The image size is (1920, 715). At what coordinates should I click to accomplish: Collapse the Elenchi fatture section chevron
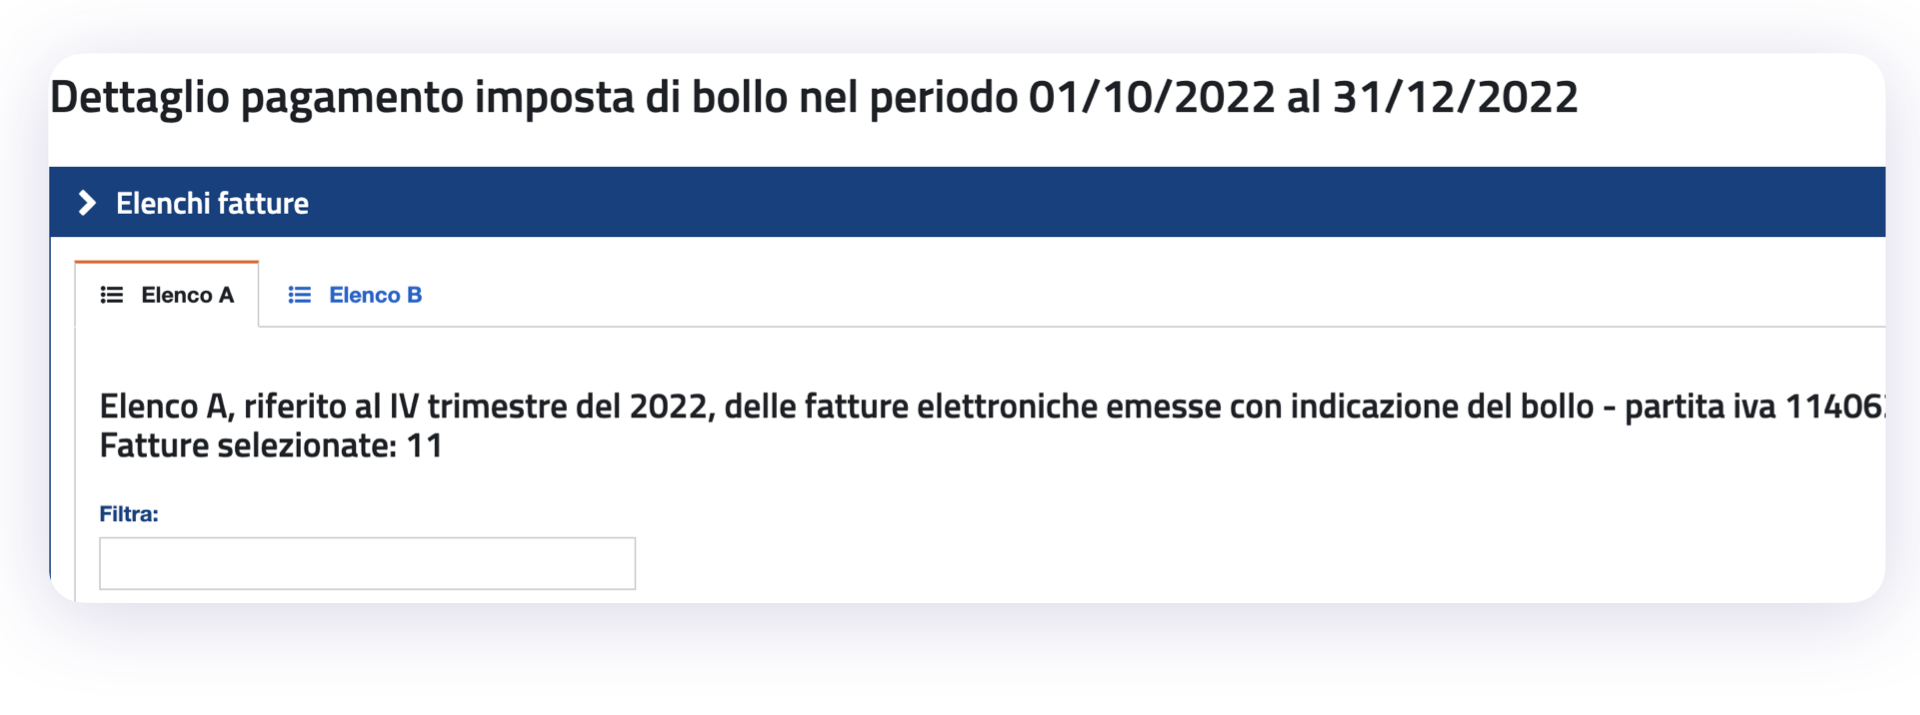(87, 203)
